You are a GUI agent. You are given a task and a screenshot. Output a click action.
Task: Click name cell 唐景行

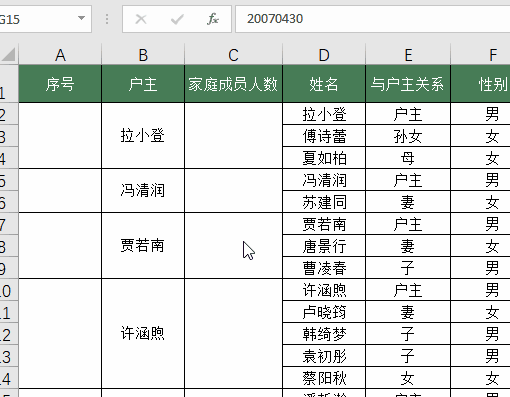coord(324,246)
